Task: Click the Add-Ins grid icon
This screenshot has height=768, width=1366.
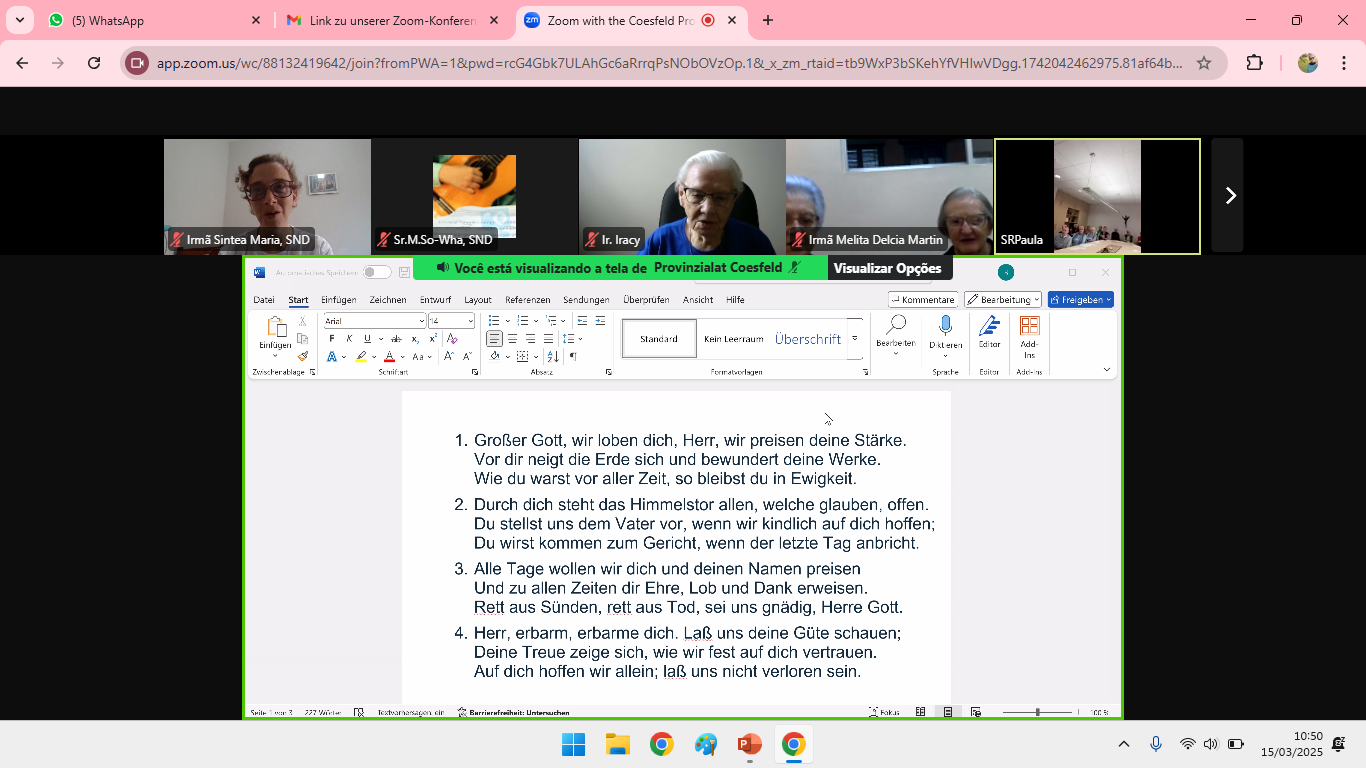Action: (1029, 326)
